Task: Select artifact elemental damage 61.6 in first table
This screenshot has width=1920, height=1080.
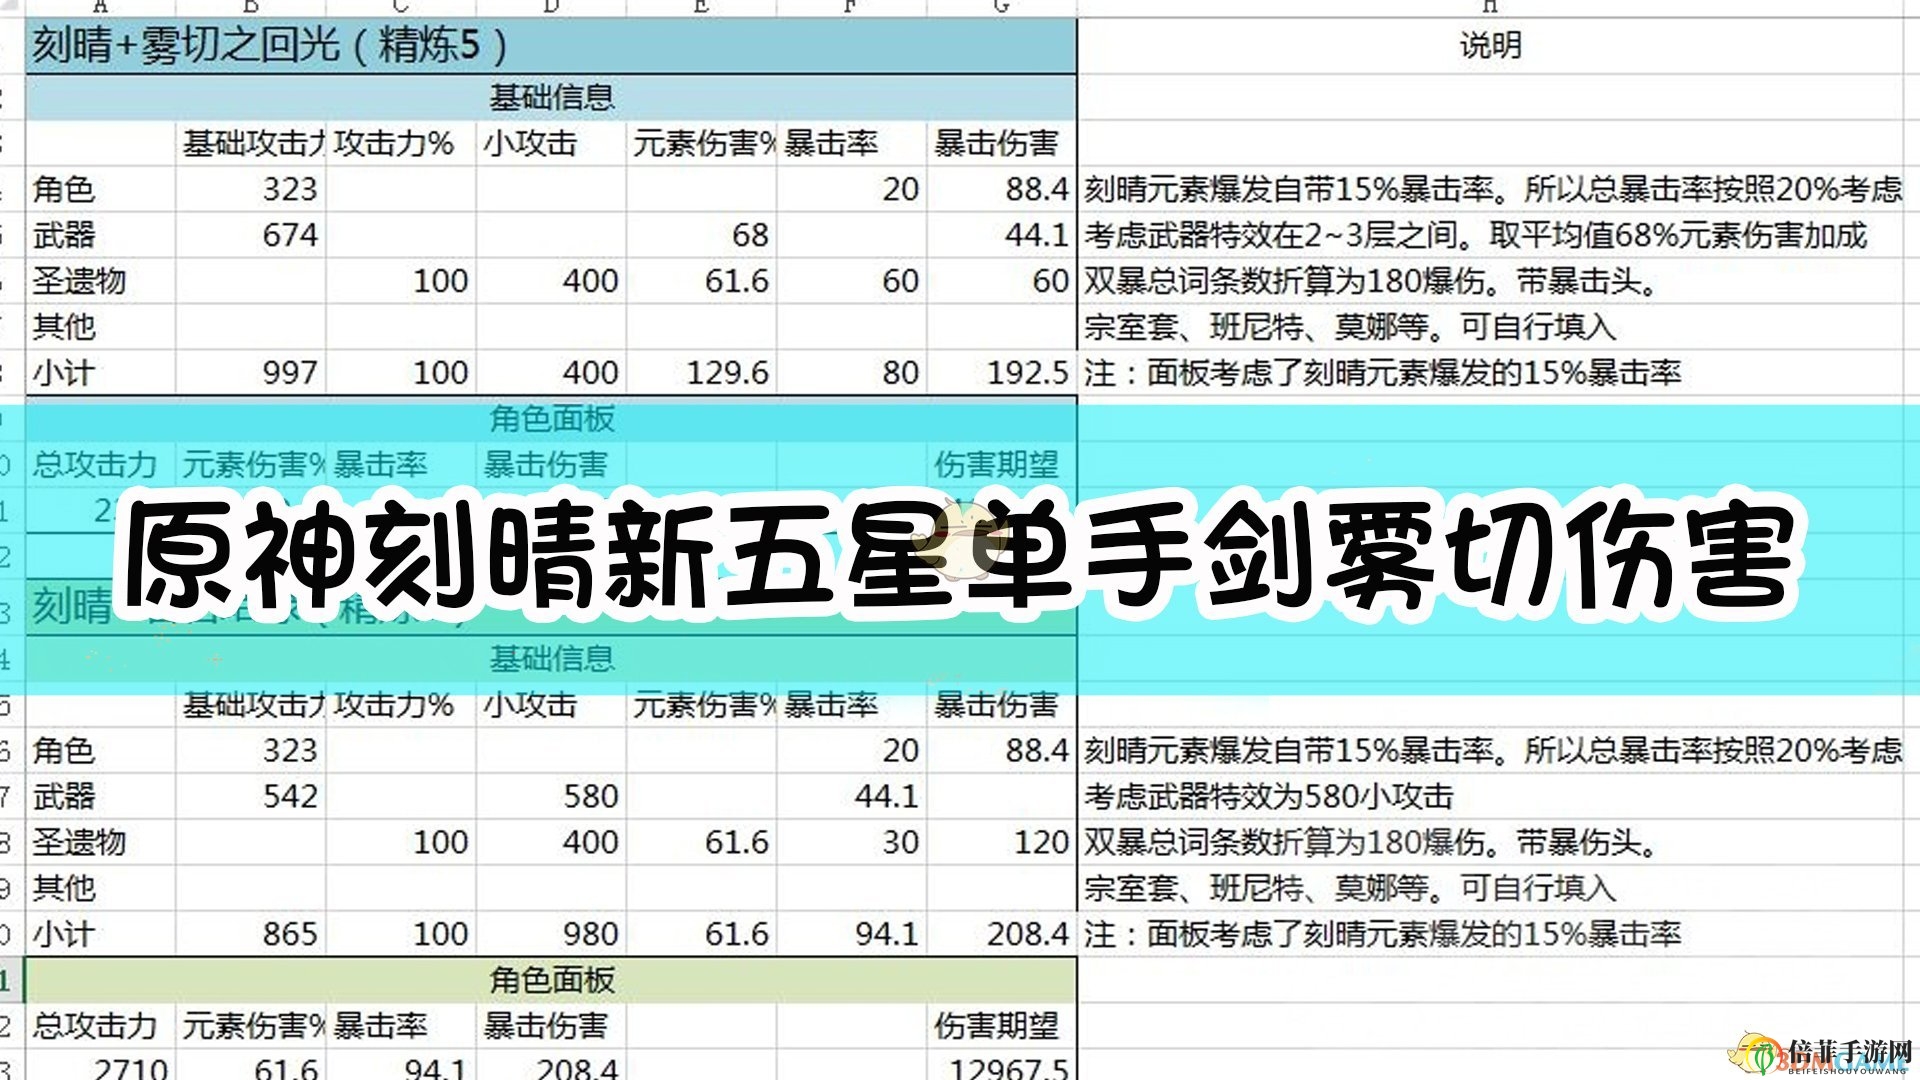Action: 702,282
